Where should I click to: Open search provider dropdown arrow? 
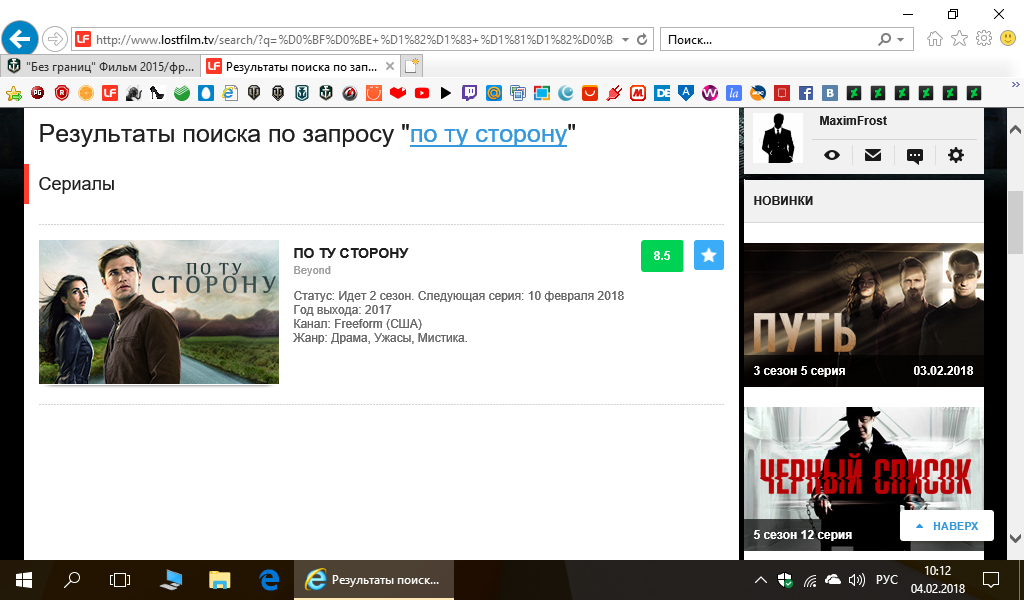[x=901, y=39]
